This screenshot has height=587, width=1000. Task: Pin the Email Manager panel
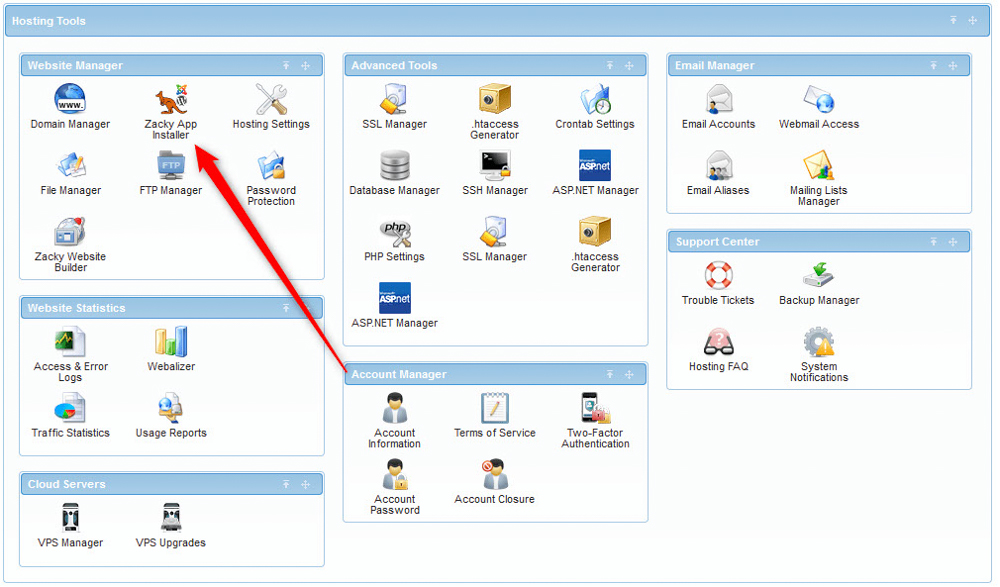pos(933,65)
